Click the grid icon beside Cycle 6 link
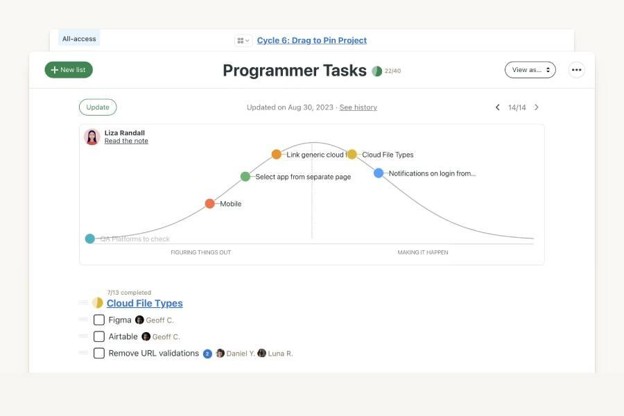 (x=243, y=41)
